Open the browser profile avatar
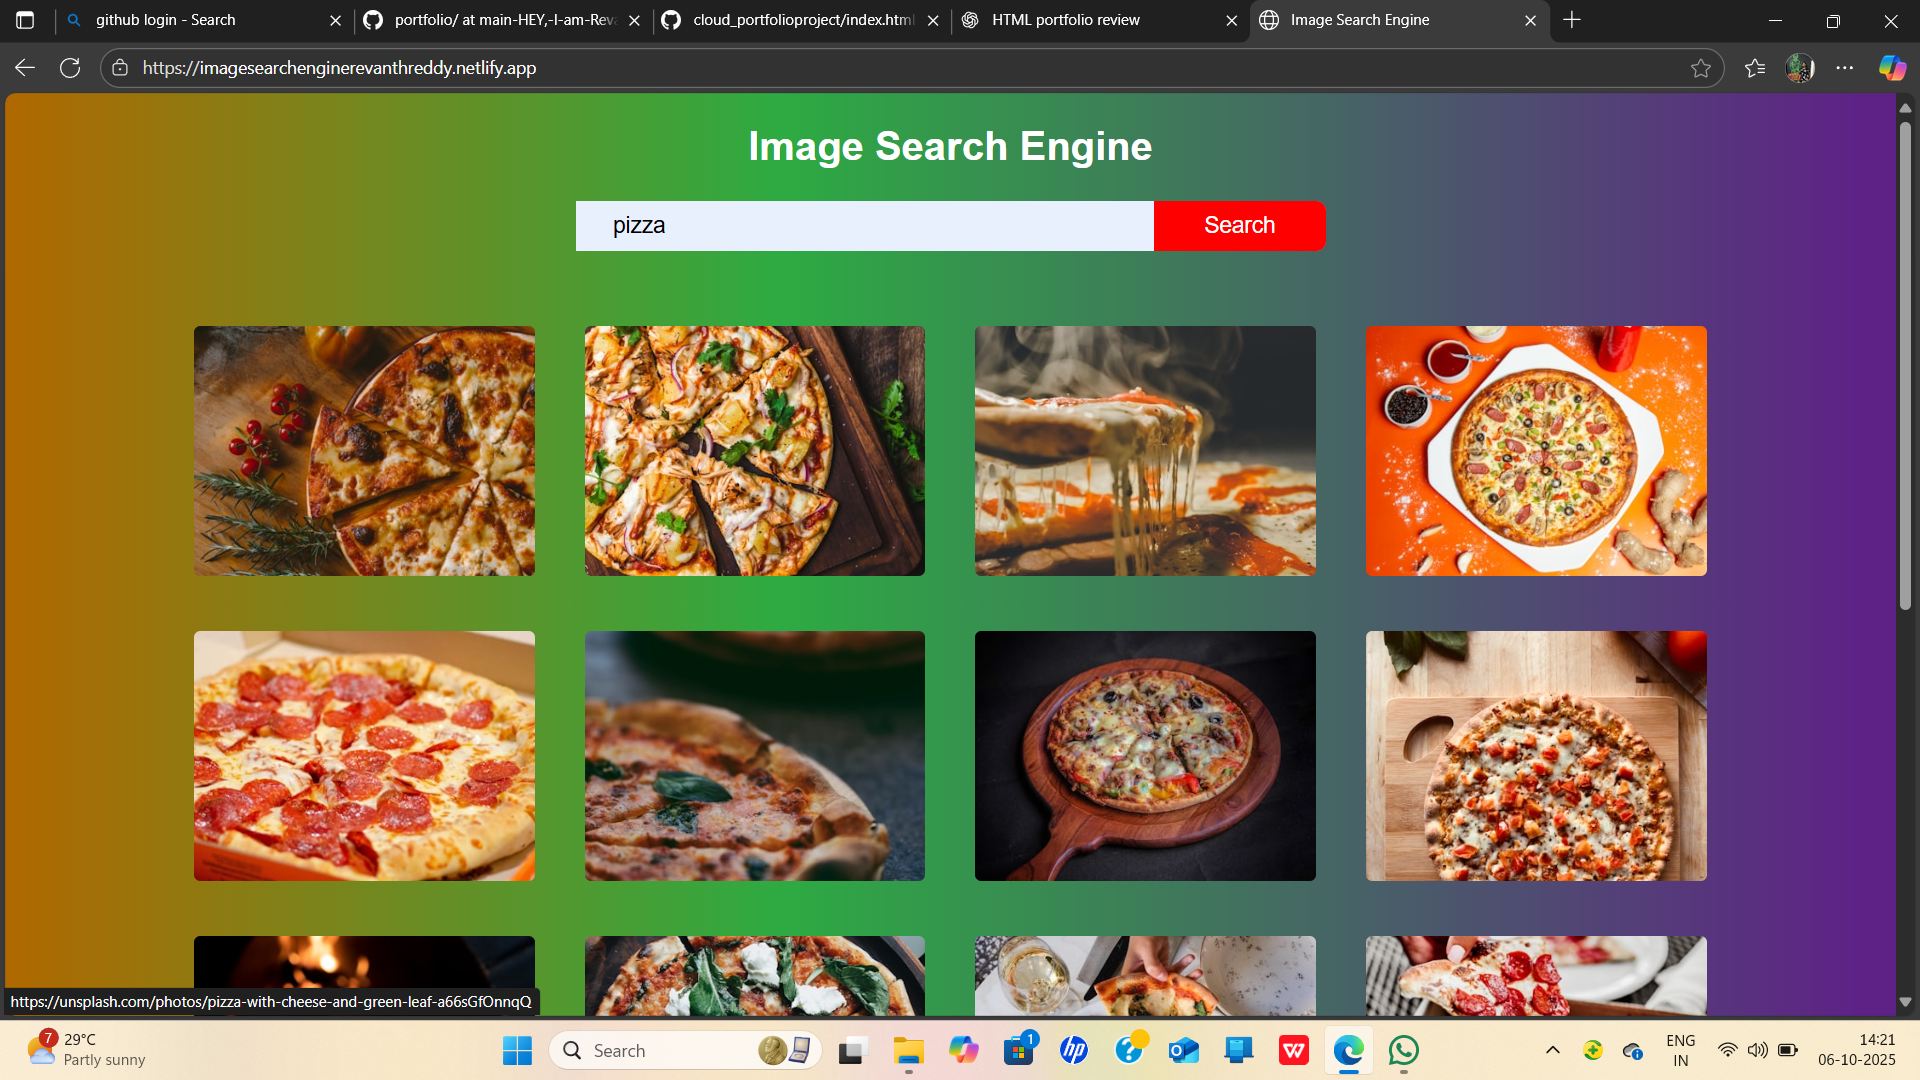This screenshot has height=1080, width=1920. (1800, 68)
